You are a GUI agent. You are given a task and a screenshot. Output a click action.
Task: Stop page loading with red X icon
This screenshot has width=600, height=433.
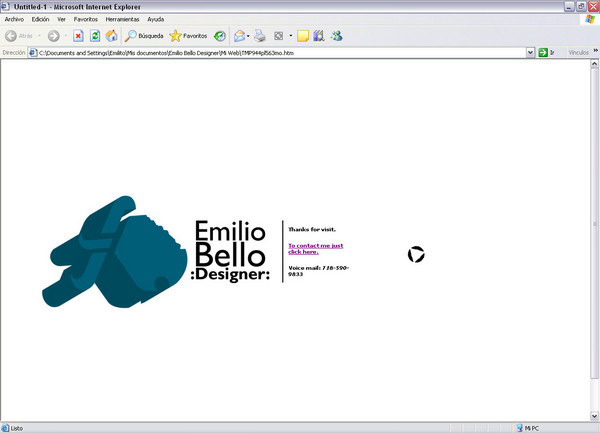click(78, 36)
